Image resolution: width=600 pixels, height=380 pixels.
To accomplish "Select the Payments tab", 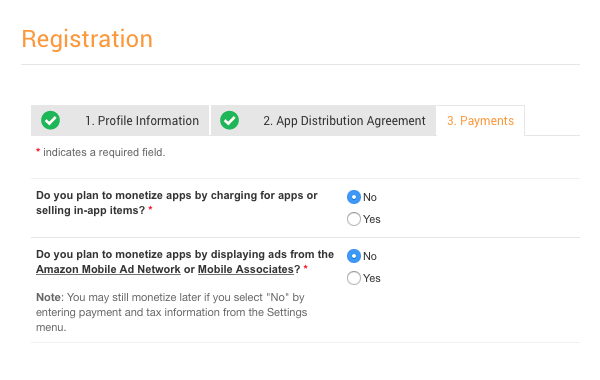I will point(480,121).
